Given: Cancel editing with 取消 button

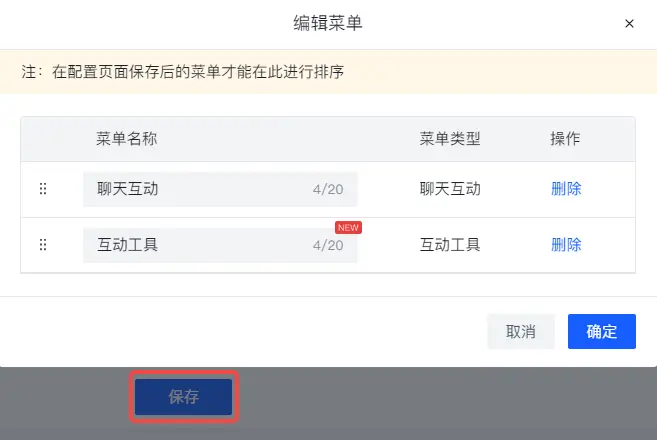Looking at the screenshot, I should [x=521, y=331].
